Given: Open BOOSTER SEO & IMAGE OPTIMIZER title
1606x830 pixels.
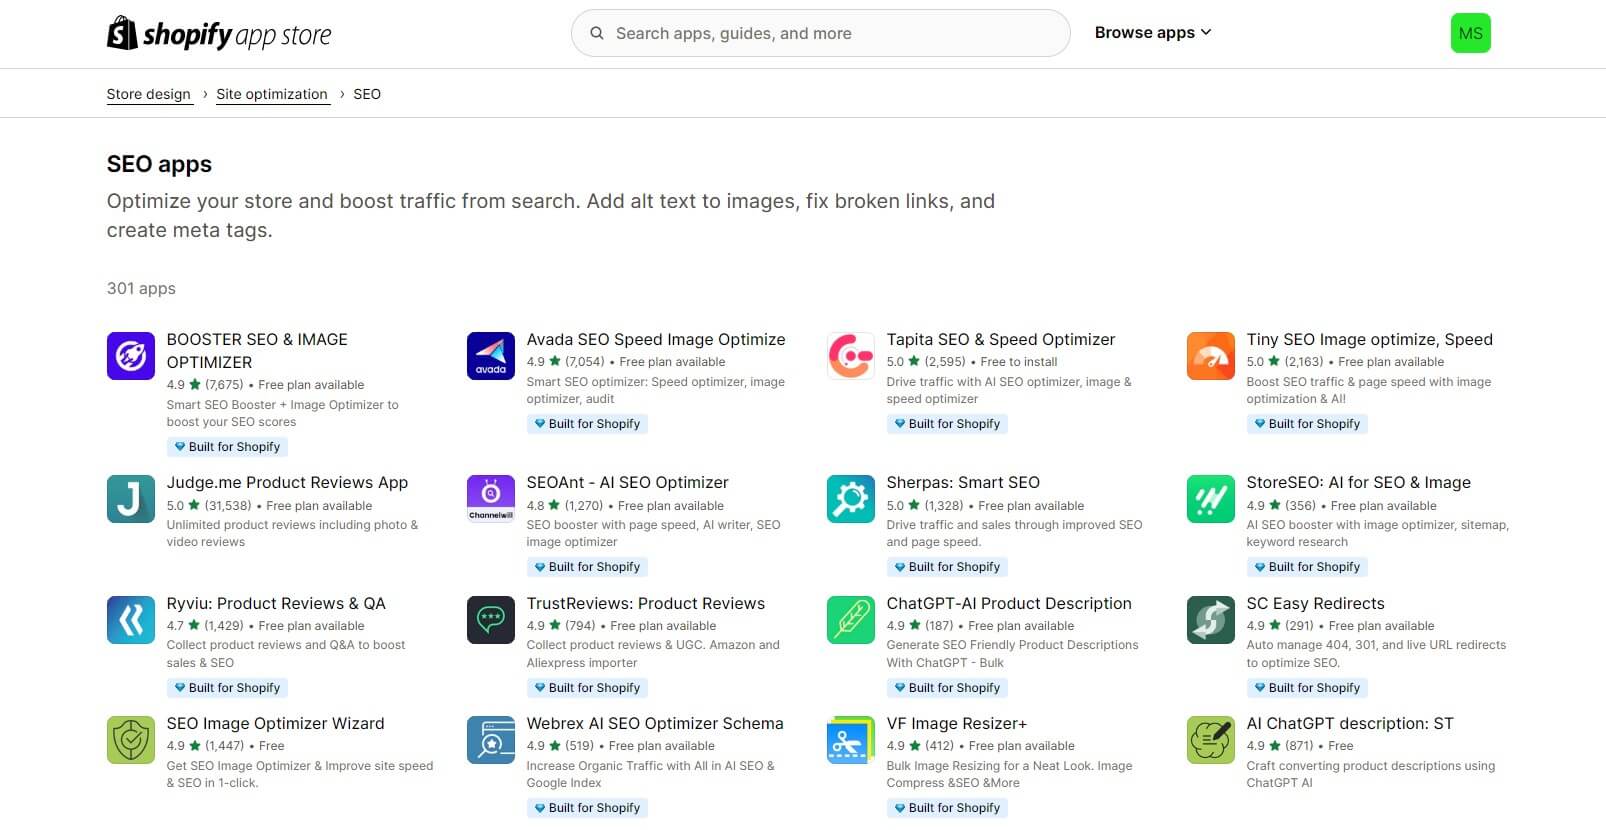Looking at the screenshot, I should (x=258, y=351).
